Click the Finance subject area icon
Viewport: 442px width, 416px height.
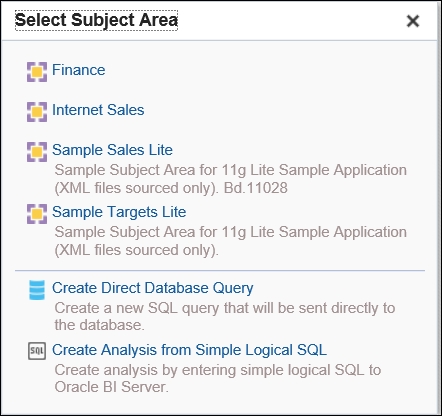coord(37,72)
